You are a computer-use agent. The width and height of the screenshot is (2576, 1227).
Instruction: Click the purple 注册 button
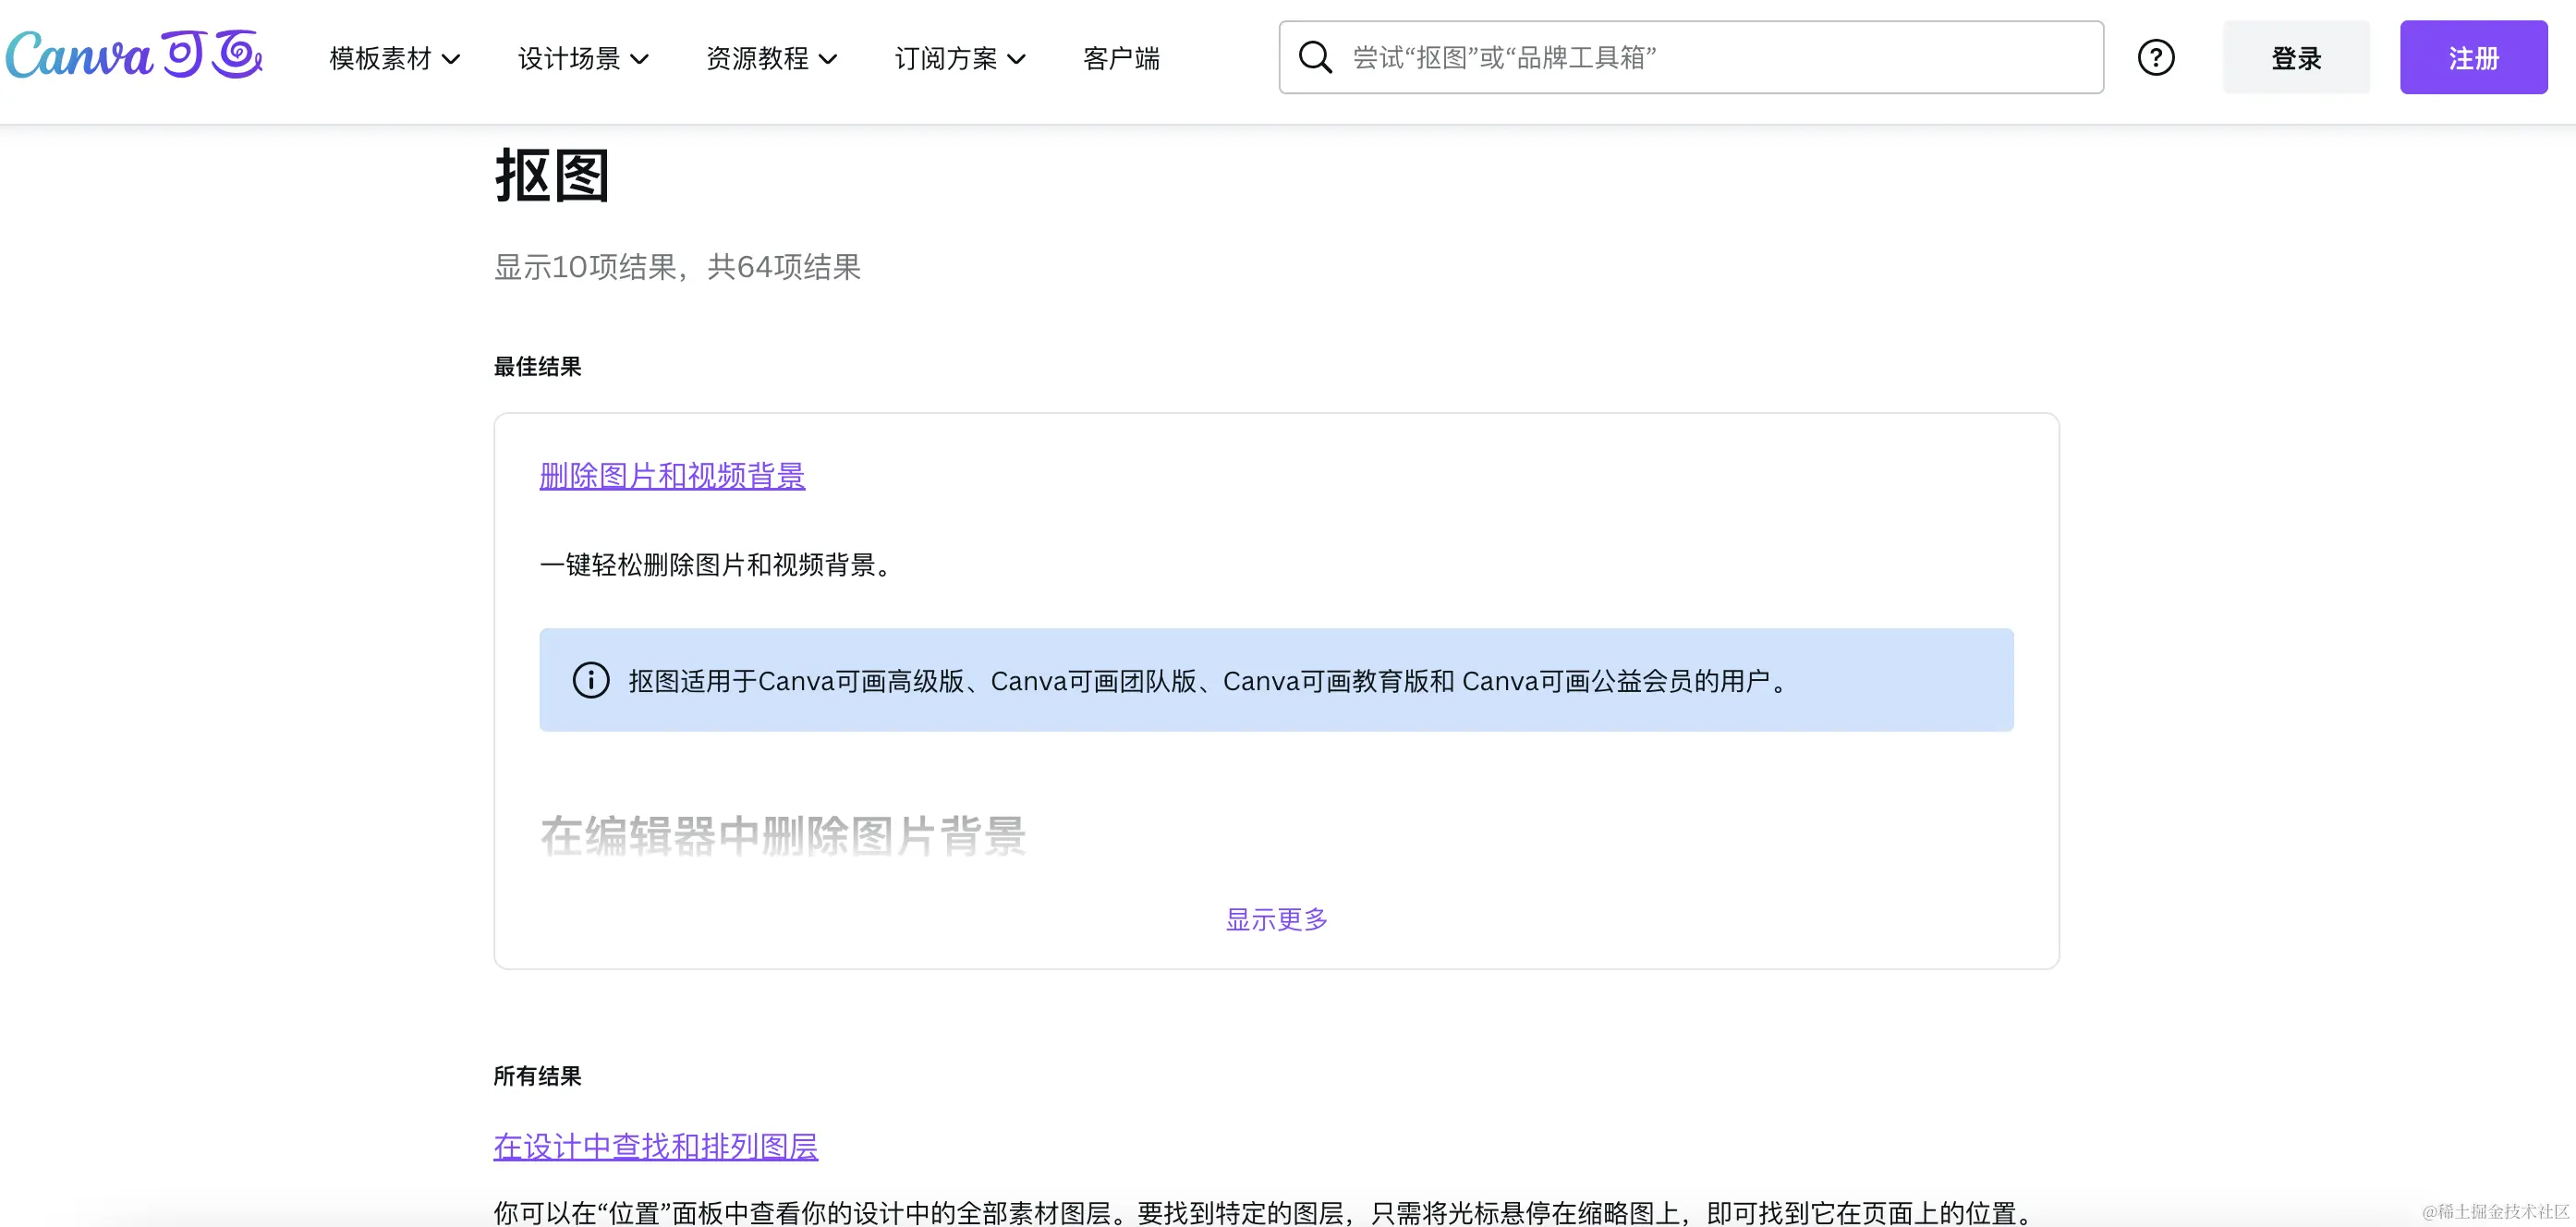(2472, 58)
